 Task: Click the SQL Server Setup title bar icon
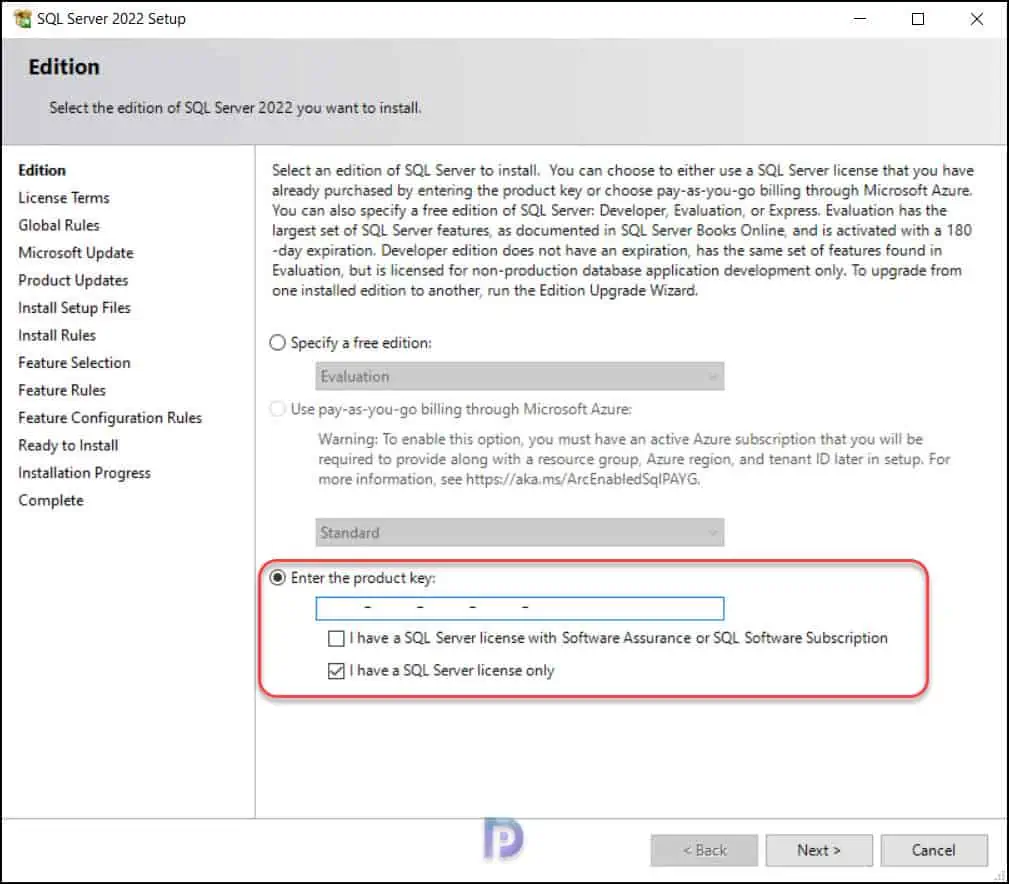click(x=22, y=19)
